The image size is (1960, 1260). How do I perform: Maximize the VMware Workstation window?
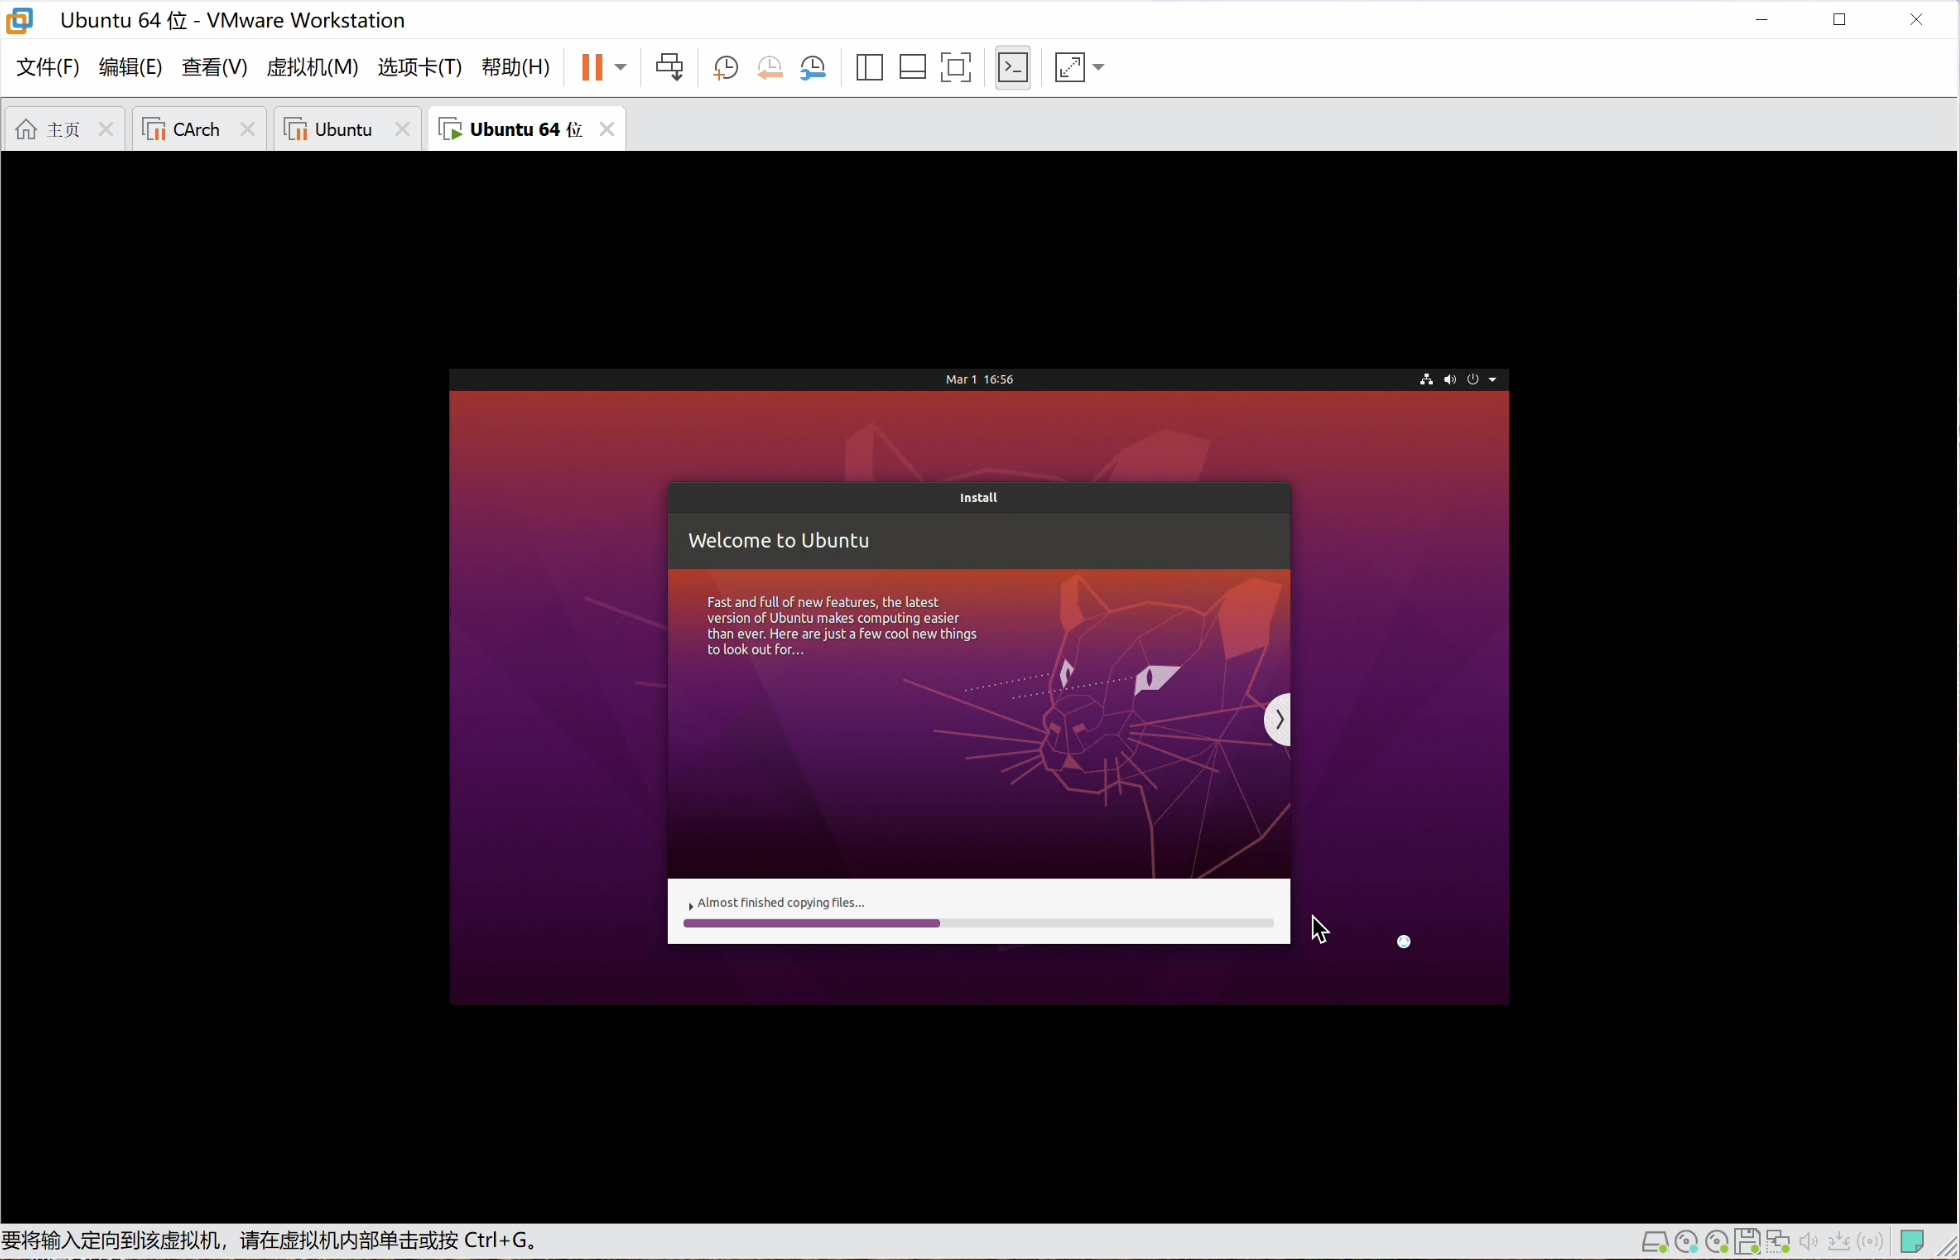pos(1840,20)
